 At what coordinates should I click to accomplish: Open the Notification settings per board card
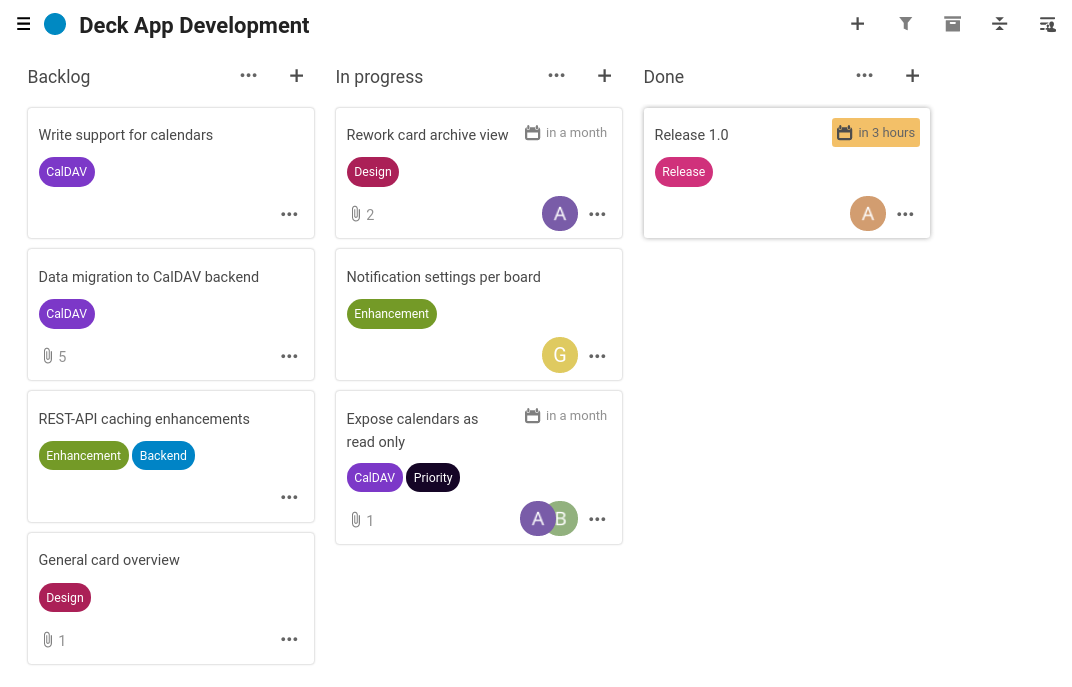(443, 277)
